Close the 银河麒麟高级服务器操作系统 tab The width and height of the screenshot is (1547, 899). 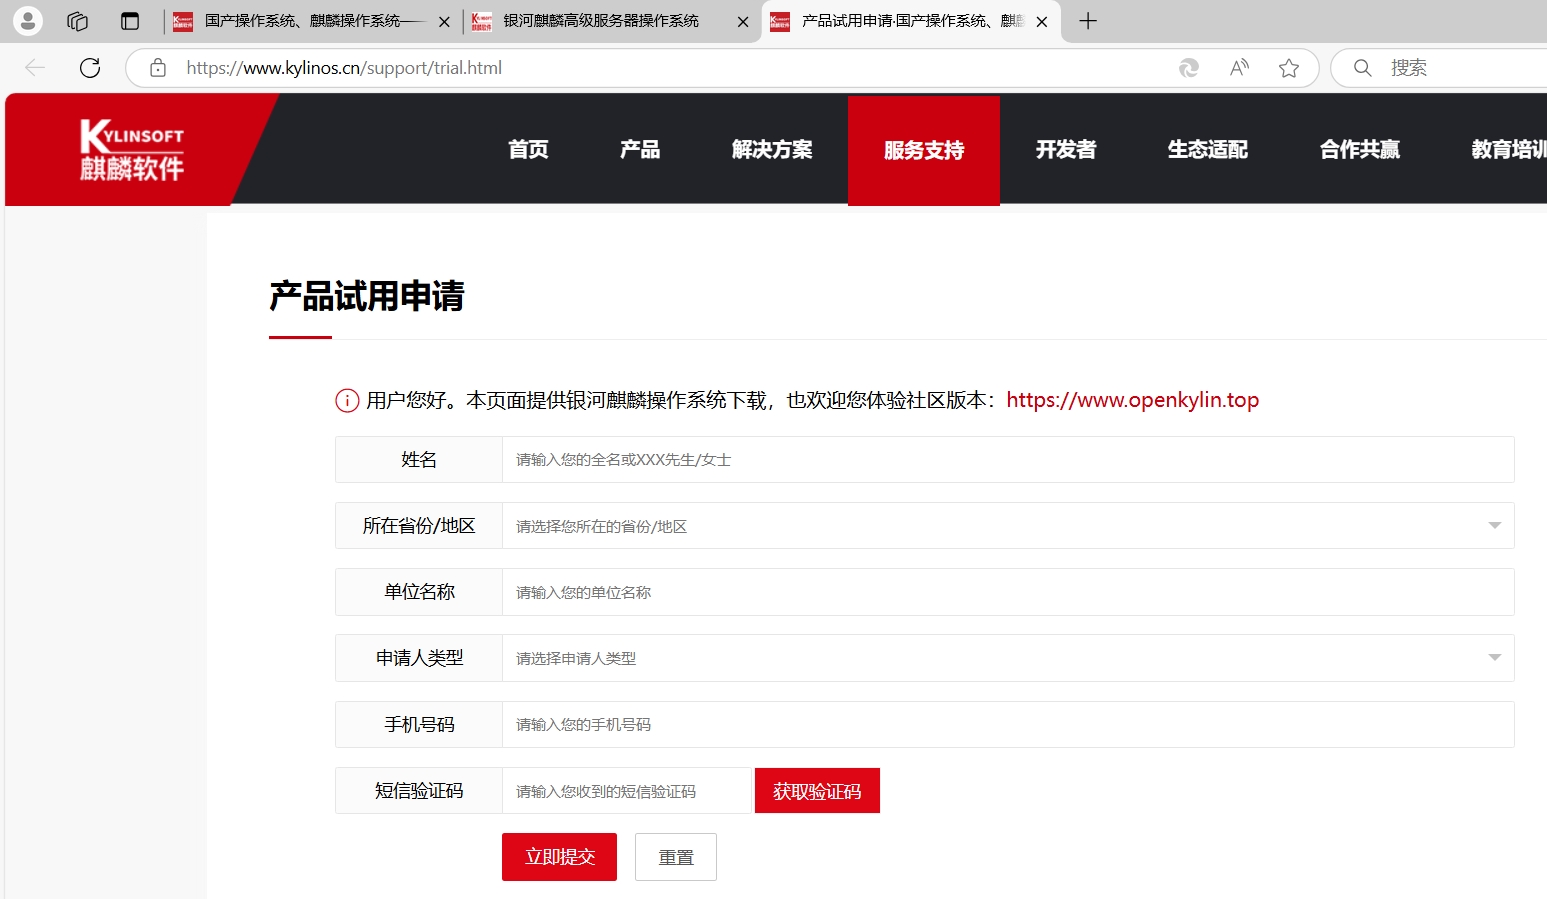743,21
